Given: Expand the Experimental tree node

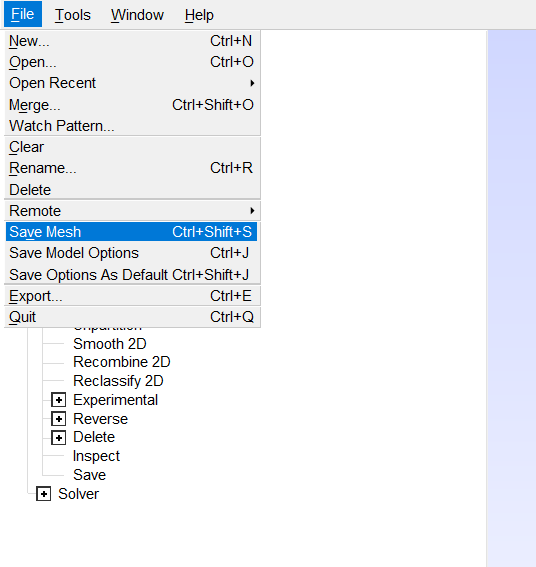Looking at the screenshot, I should tap(59, 400).
